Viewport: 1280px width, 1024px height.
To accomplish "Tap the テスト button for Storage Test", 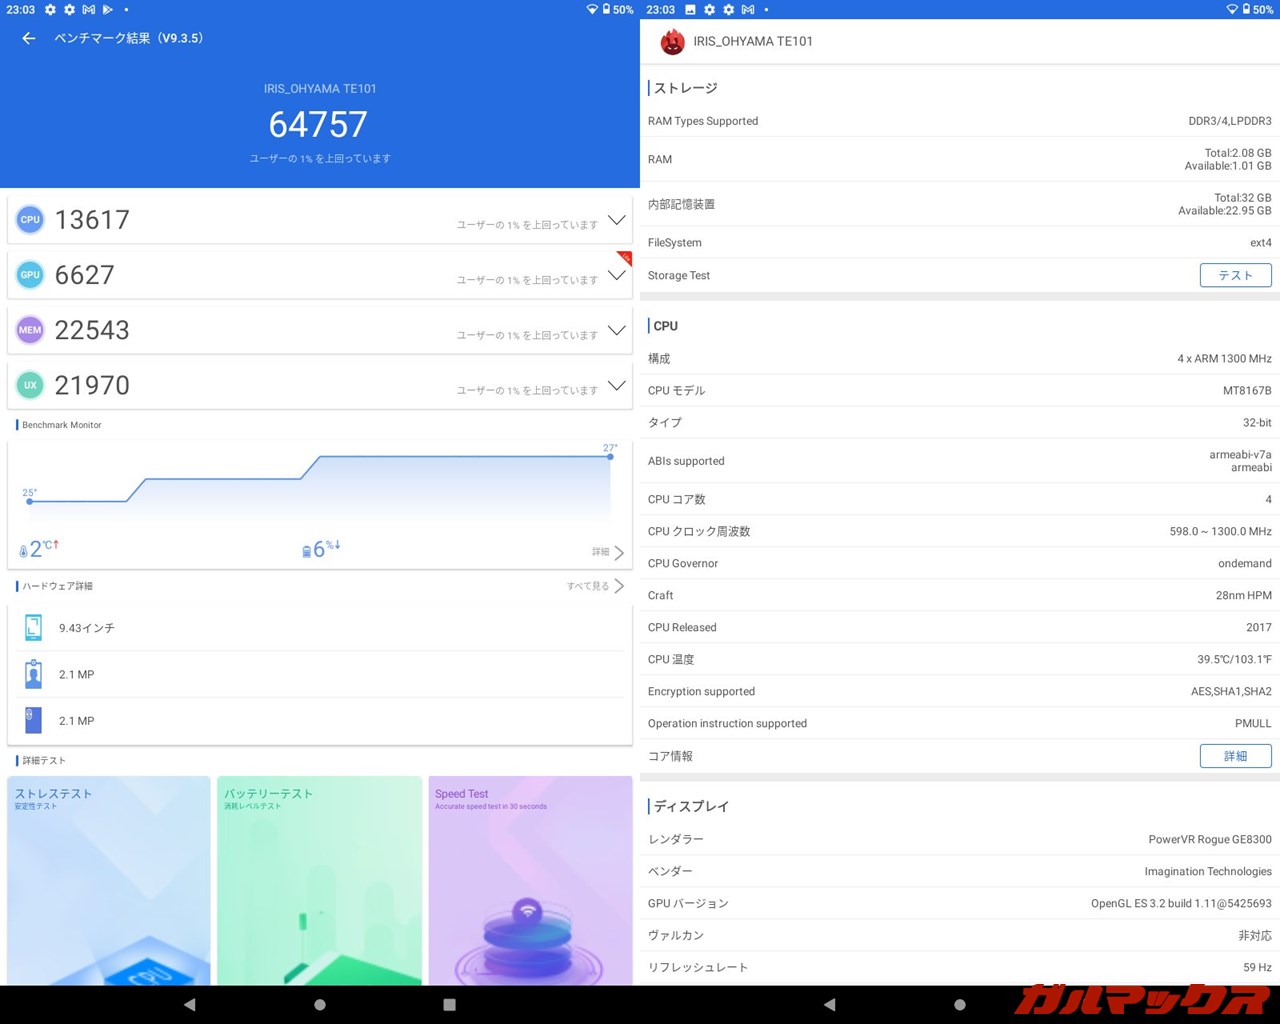I will 1235,275.
